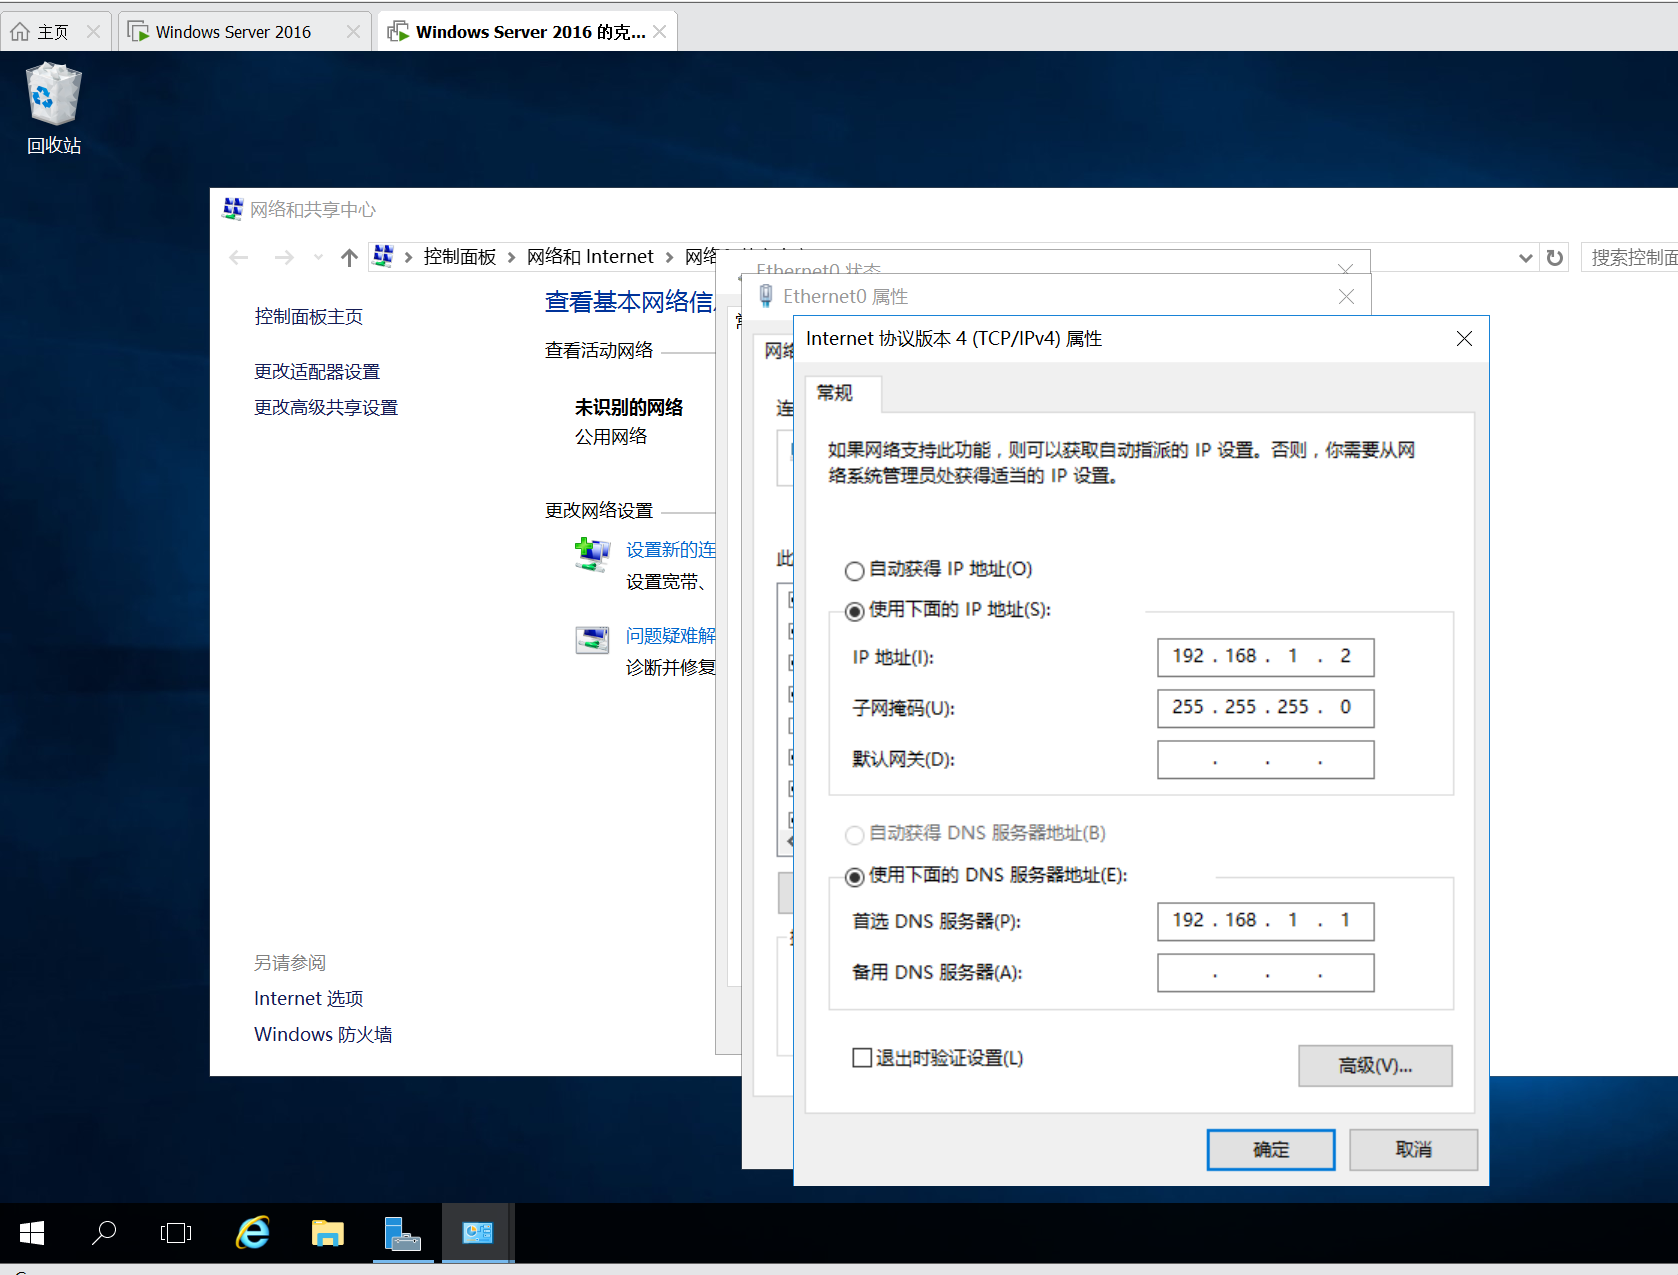Click the subnet mask input field
Viewport: 1678px width, 1275px height.
(x=1265, y=708)
